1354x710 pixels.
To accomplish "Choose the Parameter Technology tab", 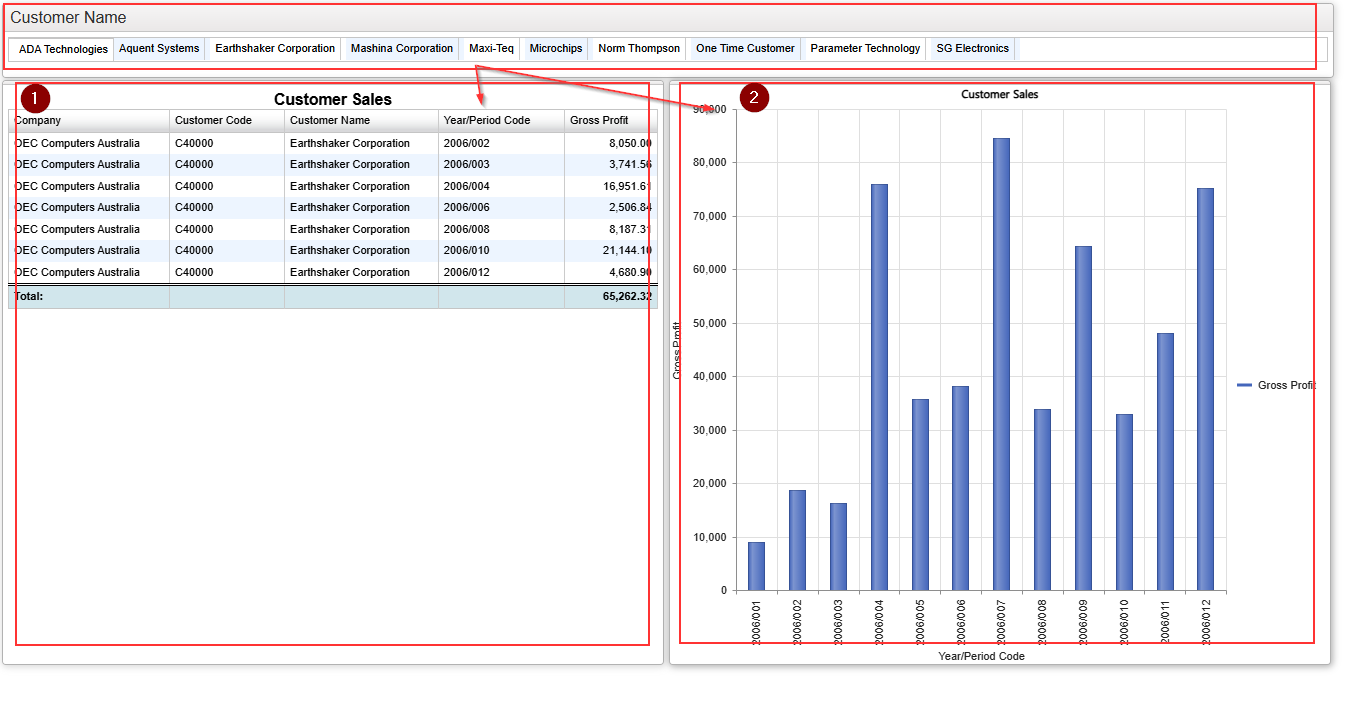I will coord(865,48).
